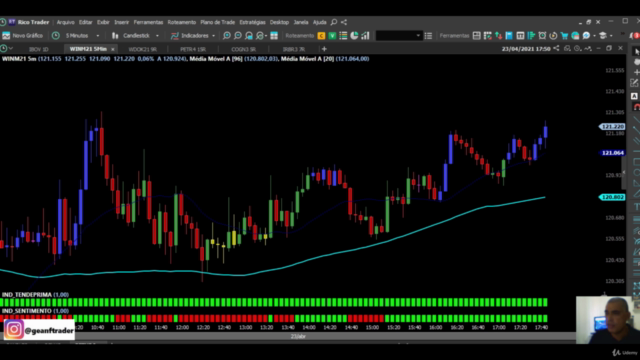The width and height of the screenshot is (640, 360).
Task: Open the Inserir menu
Action: point(122,22)
